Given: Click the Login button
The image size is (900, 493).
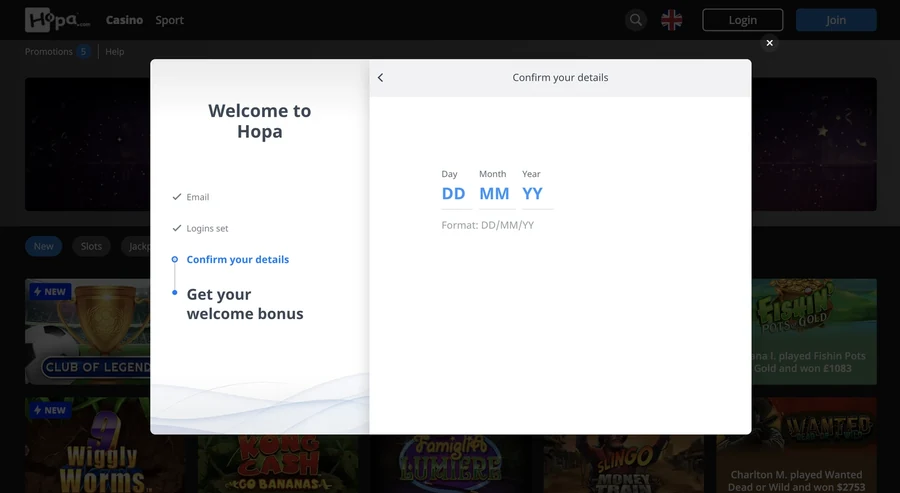Looking at the screenshot, I should (742, 20).
